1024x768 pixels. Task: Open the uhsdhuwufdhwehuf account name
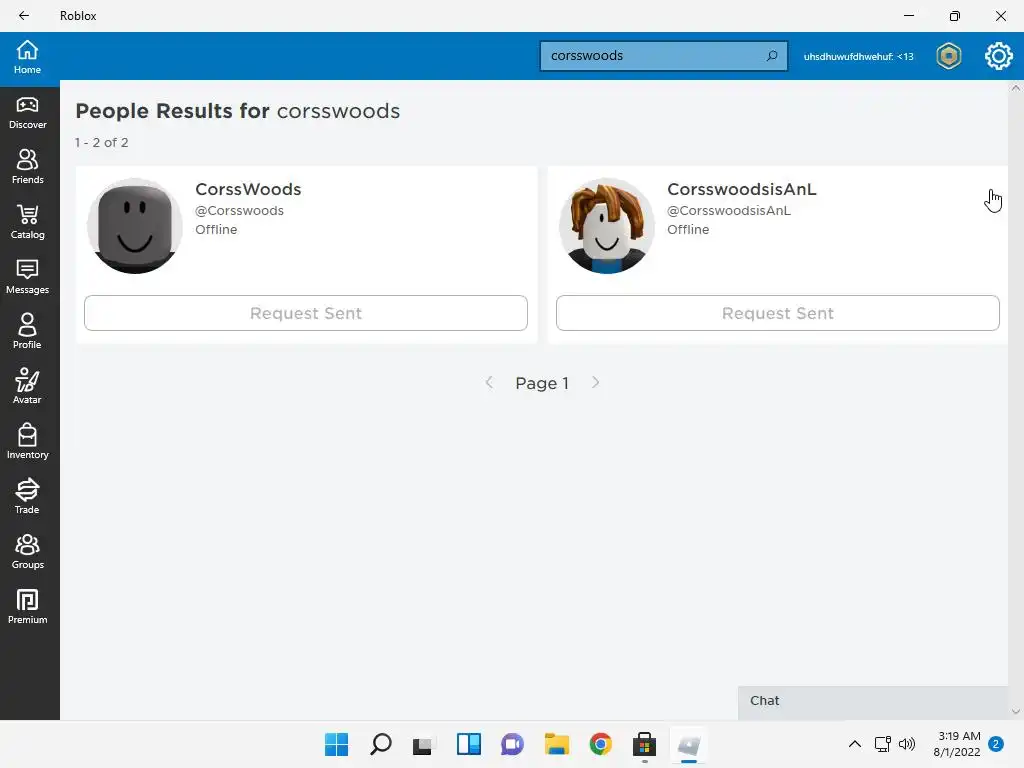(858, 57)
